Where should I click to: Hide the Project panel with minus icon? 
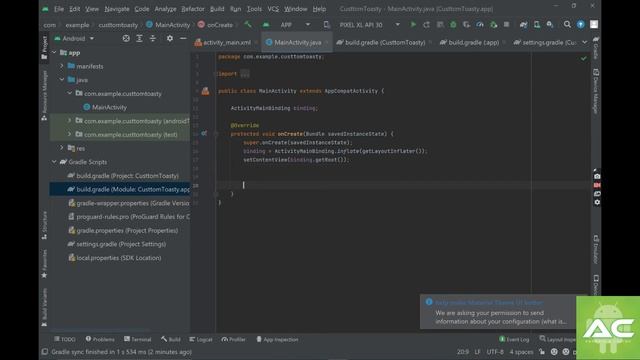click(x=183, y=38)
